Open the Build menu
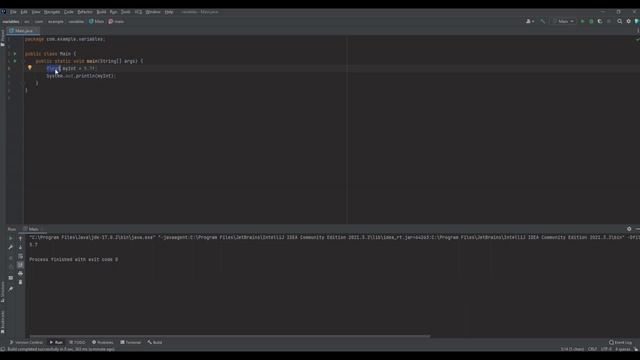640x360 pixels. point(101,12)
